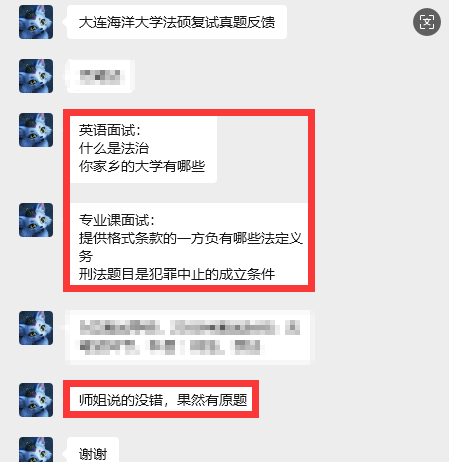Select avatar beside 英语面试 message
449x462 pixels.
(36, 130)
